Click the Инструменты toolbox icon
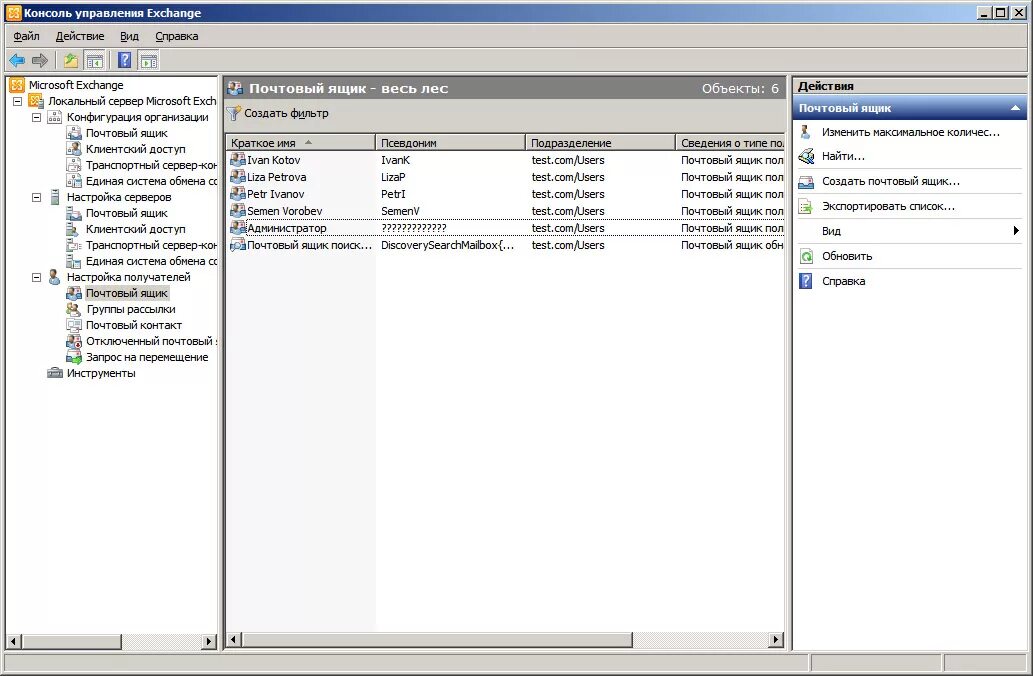1033x676 pixels. coord(55,373)
